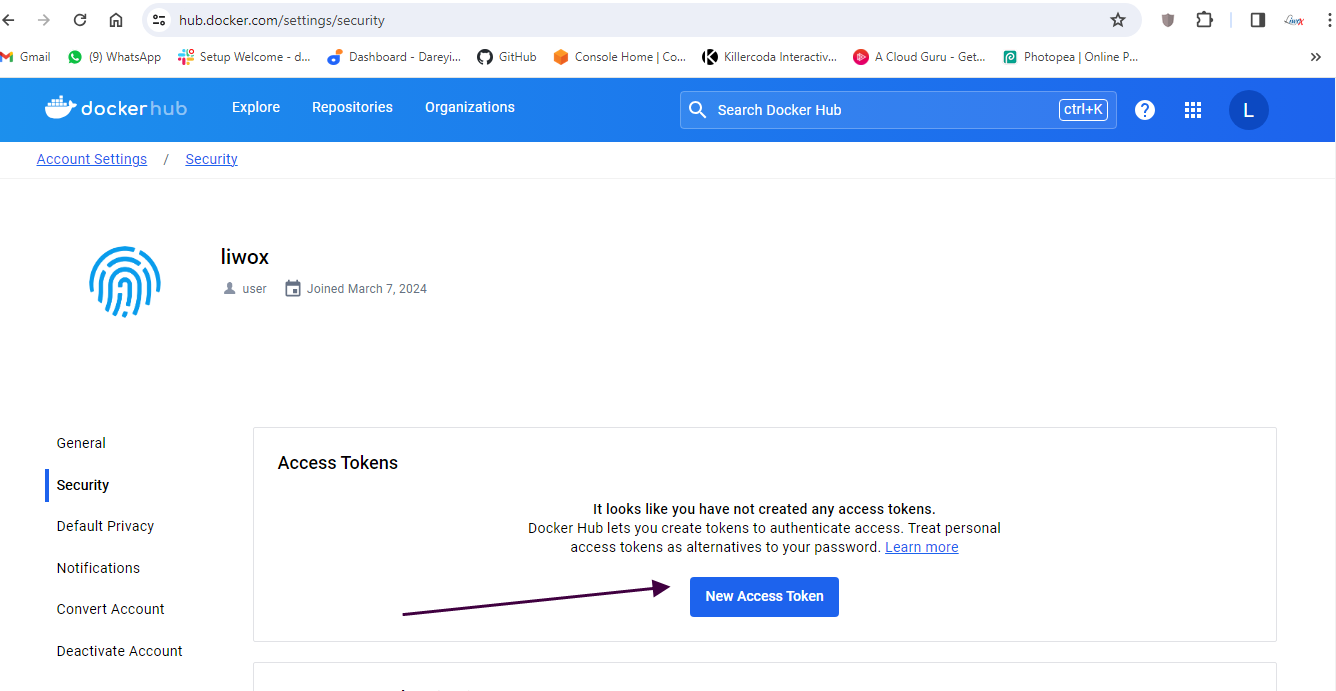Bookmark page with the star icon
The image size is (1336, 691).
pyautogui.click(x=1118, y=20)
